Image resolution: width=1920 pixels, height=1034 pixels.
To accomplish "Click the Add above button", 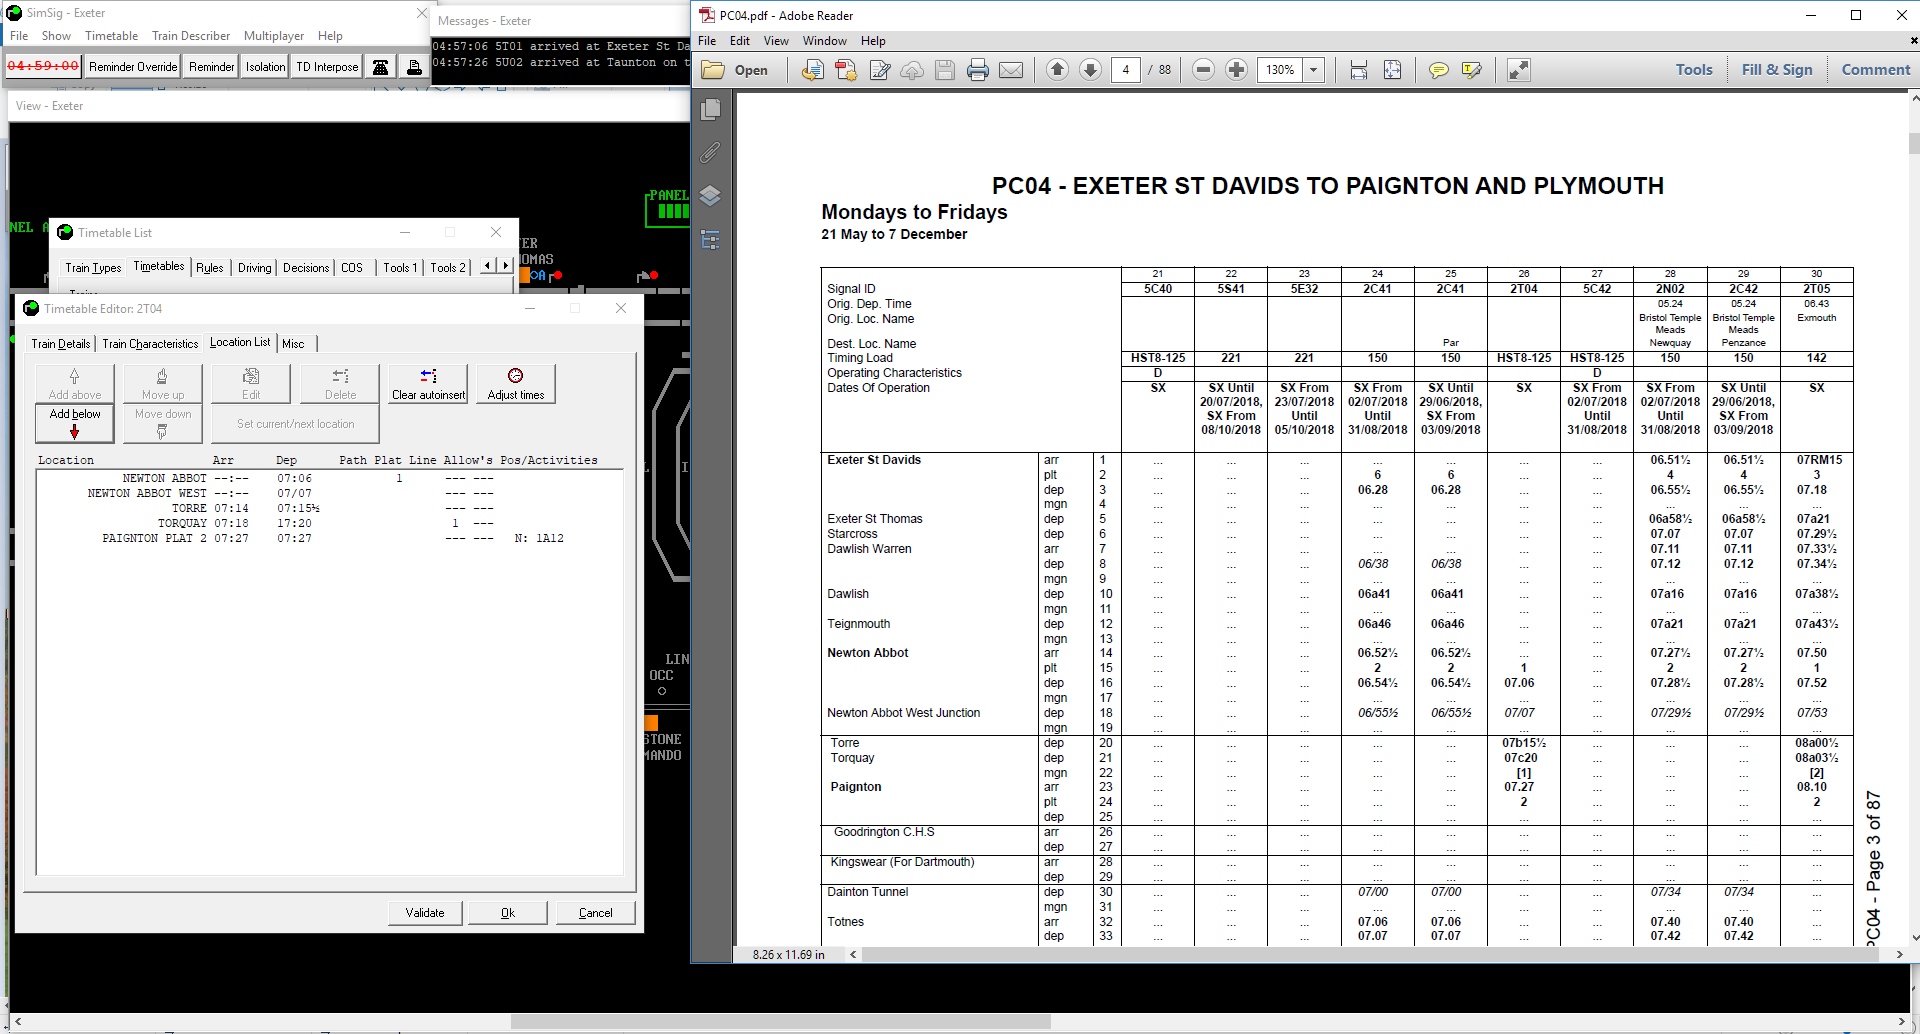I will [75, 384].
